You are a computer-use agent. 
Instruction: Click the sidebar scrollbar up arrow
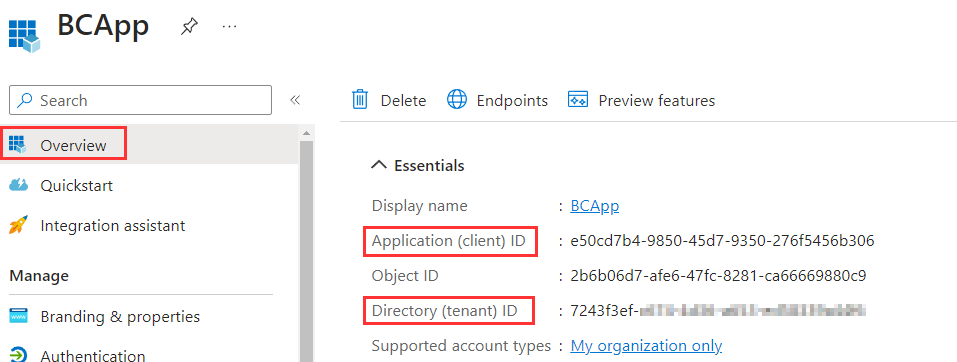pos(306,132)
